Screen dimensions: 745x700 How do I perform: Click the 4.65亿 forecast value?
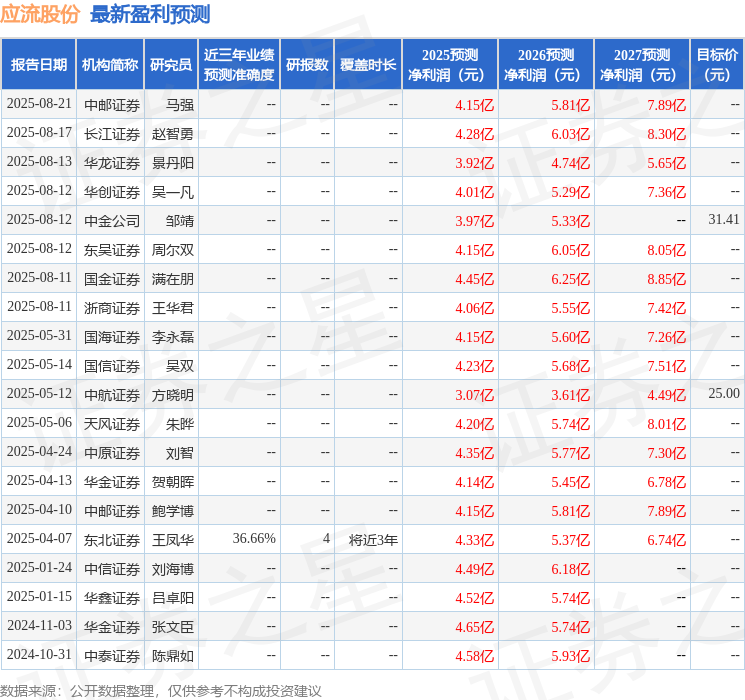click(474, 627)
